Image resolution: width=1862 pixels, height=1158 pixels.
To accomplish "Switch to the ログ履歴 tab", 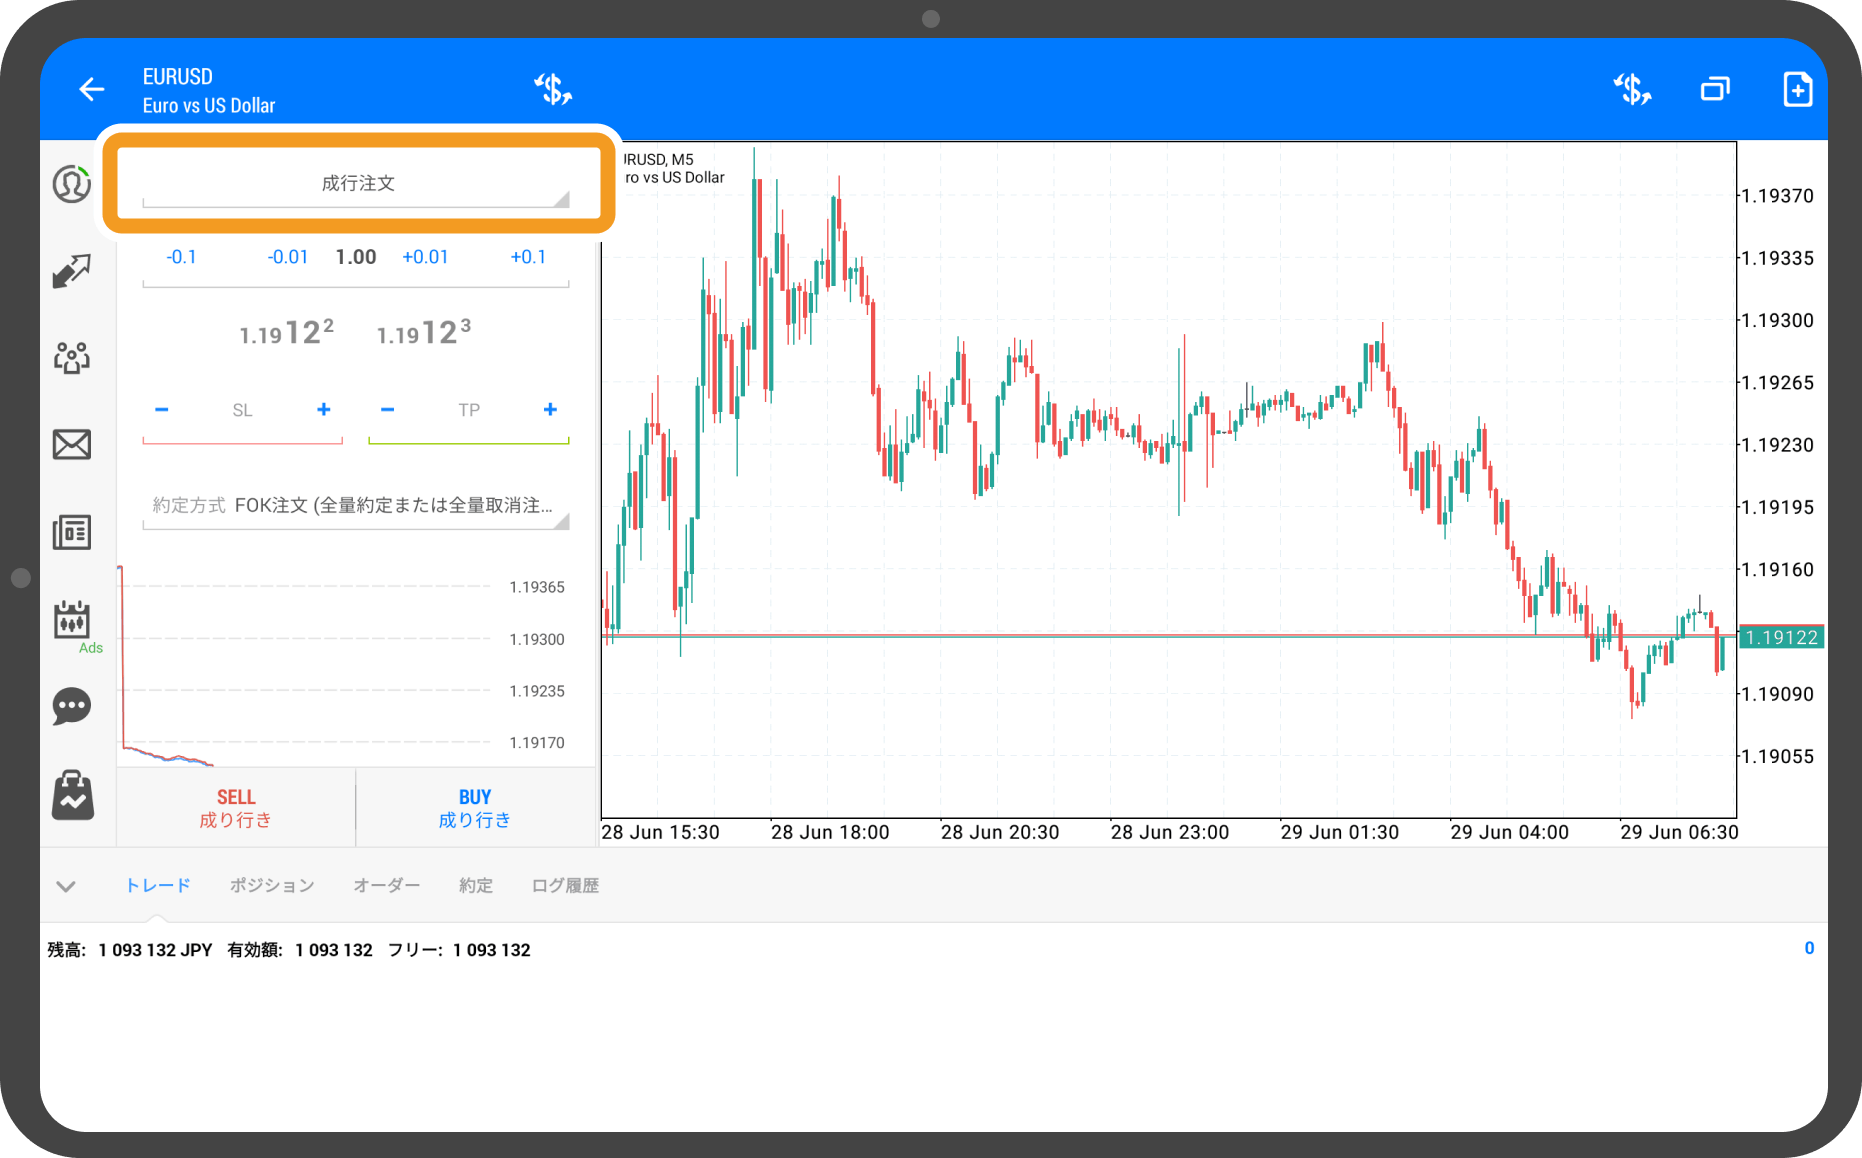I will tap(565, 886).
